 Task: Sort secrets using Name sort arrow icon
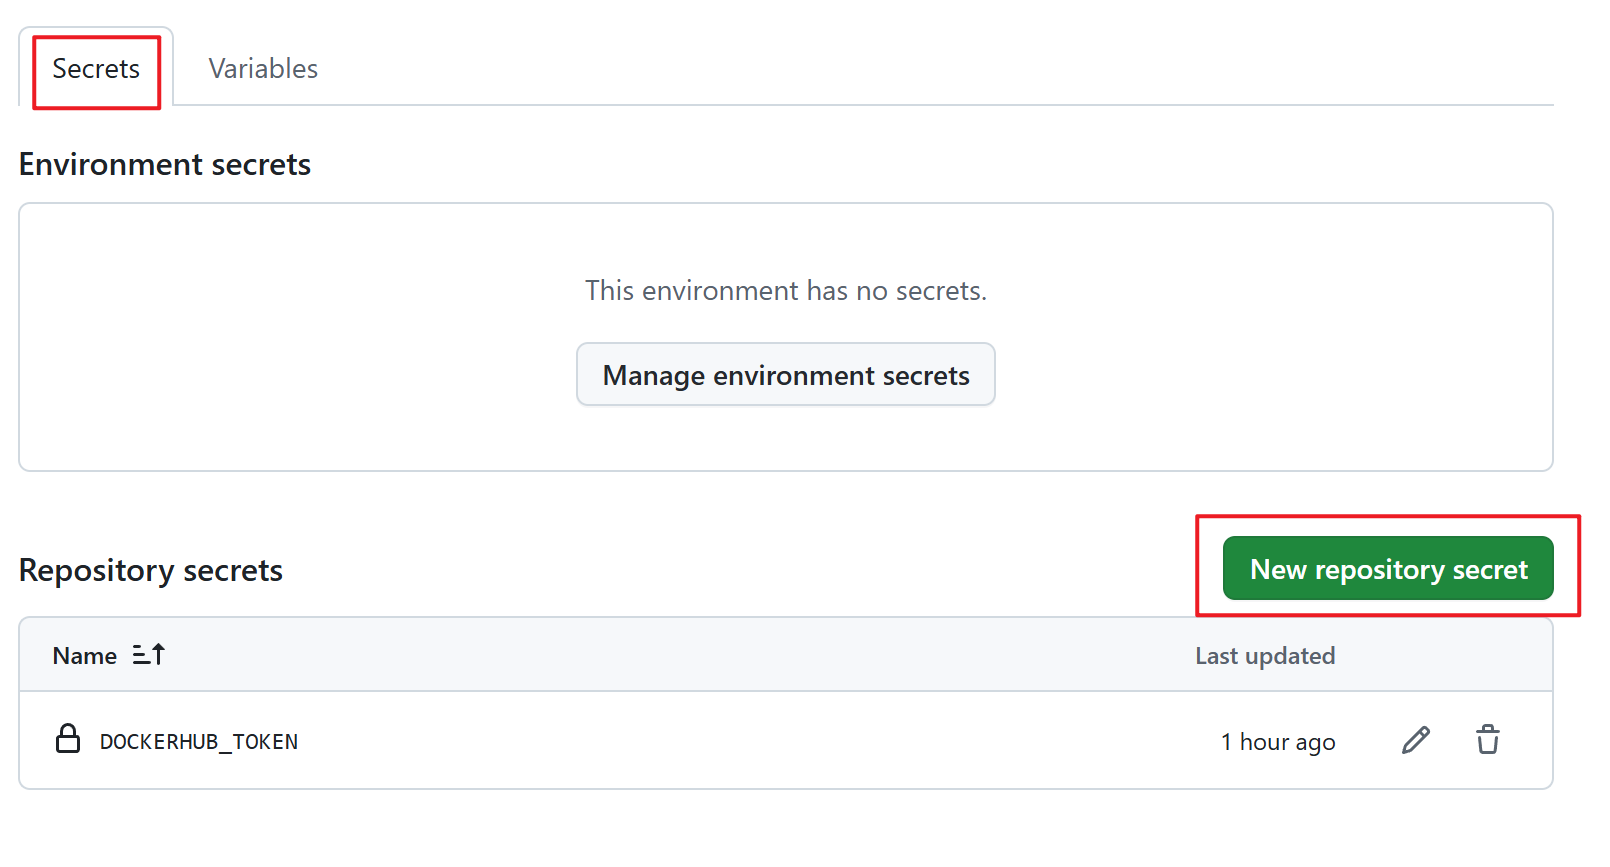149,655
